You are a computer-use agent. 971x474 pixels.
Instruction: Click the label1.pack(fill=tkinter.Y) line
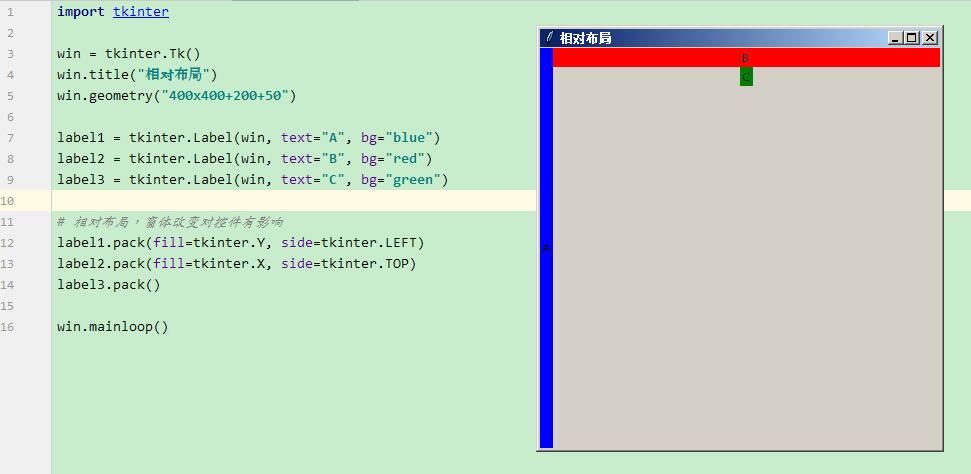[241, 243]
